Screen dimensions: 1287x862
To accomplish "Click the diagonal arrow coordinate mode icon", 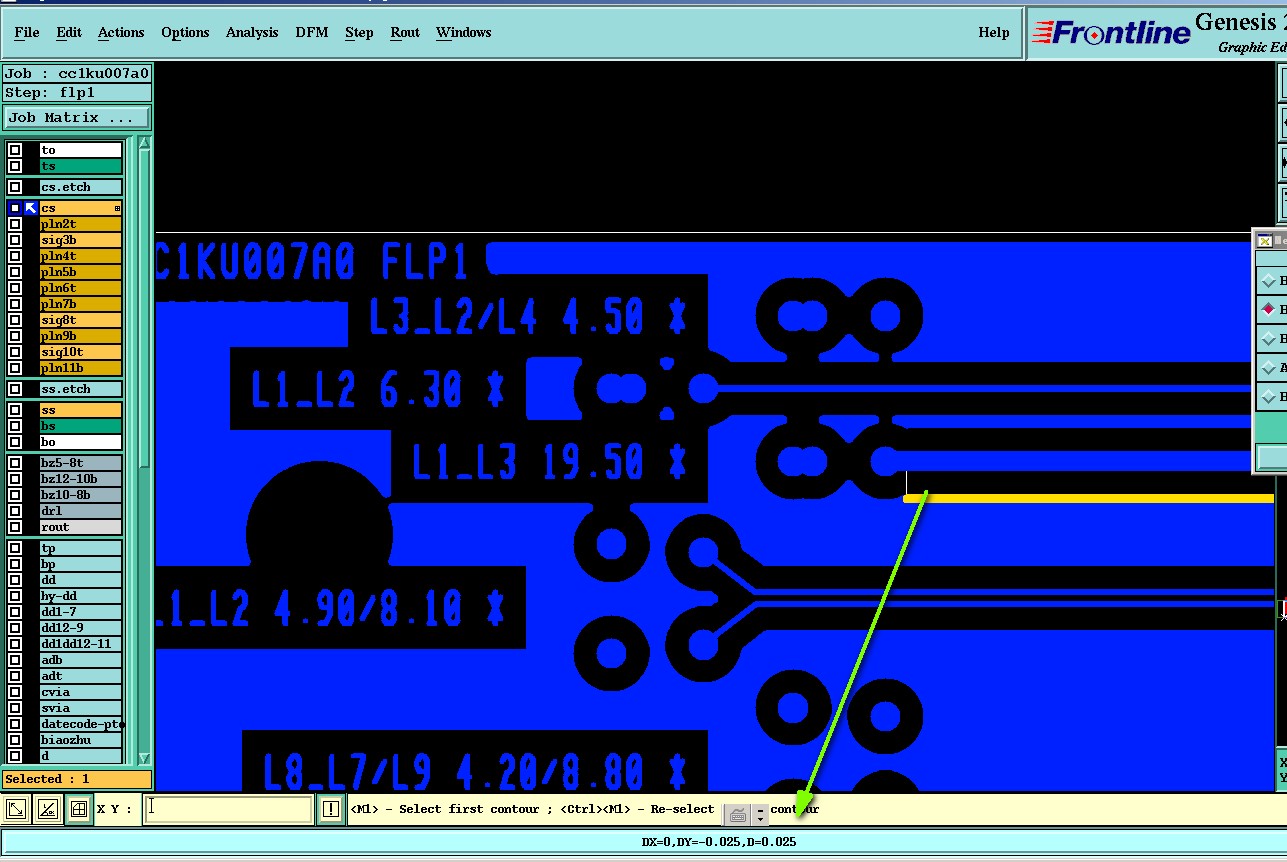I will tap(16, 809).
